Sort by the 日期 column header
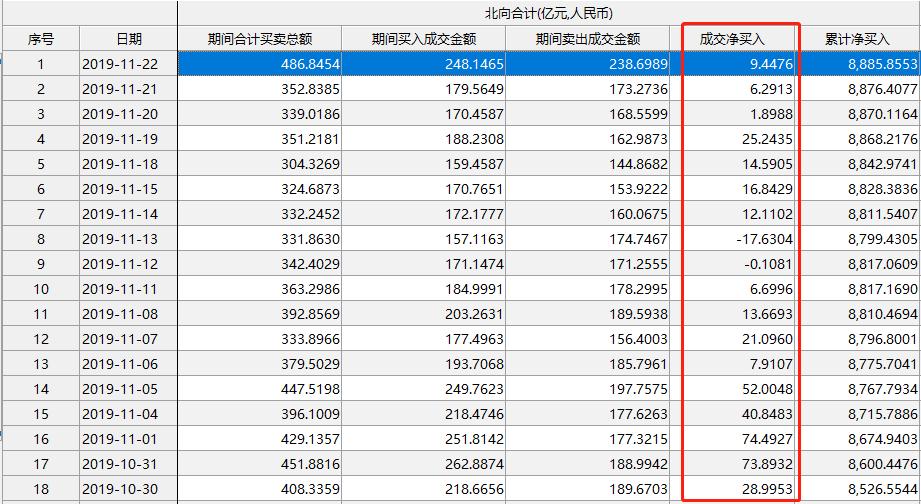921x504 pixels. [x=129, y=39]
